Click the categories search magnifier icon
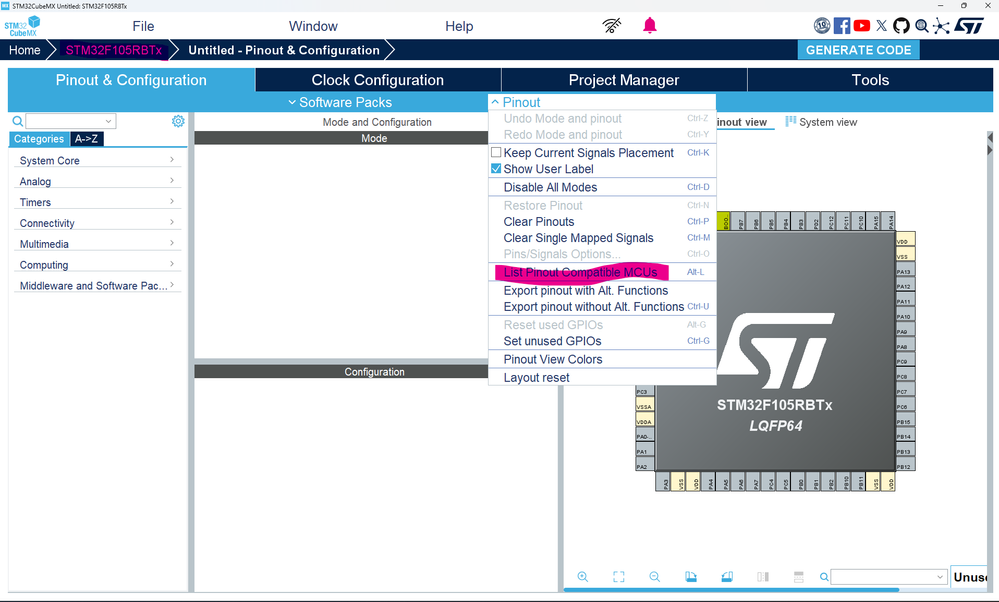Screen dimensions: 999x602 point(18,121)
